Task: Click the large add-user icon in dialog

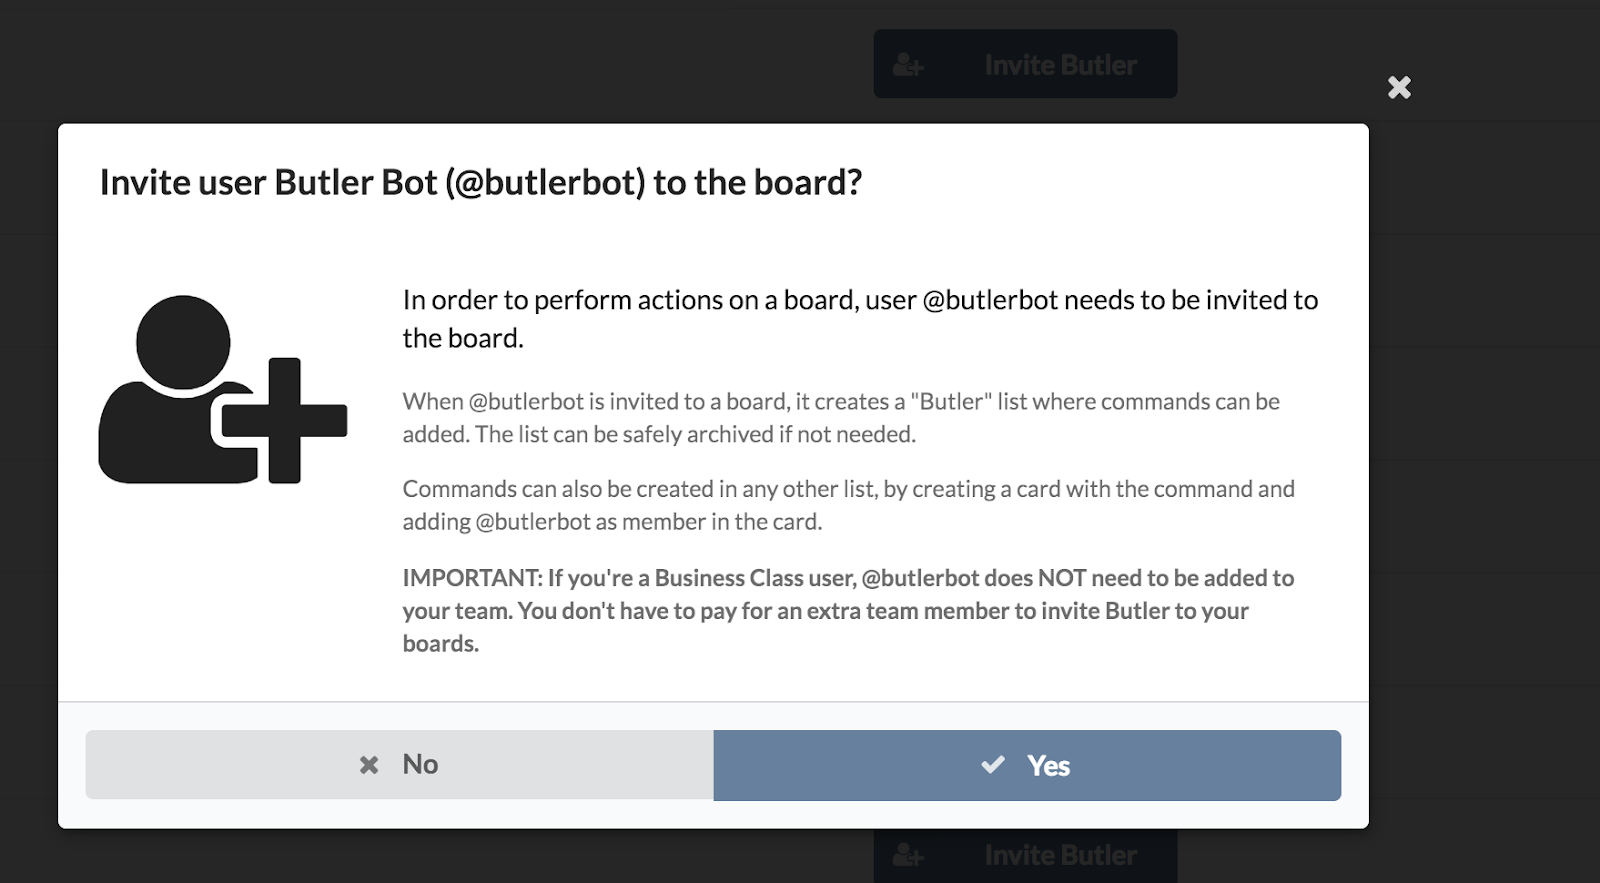Action: 223,390
